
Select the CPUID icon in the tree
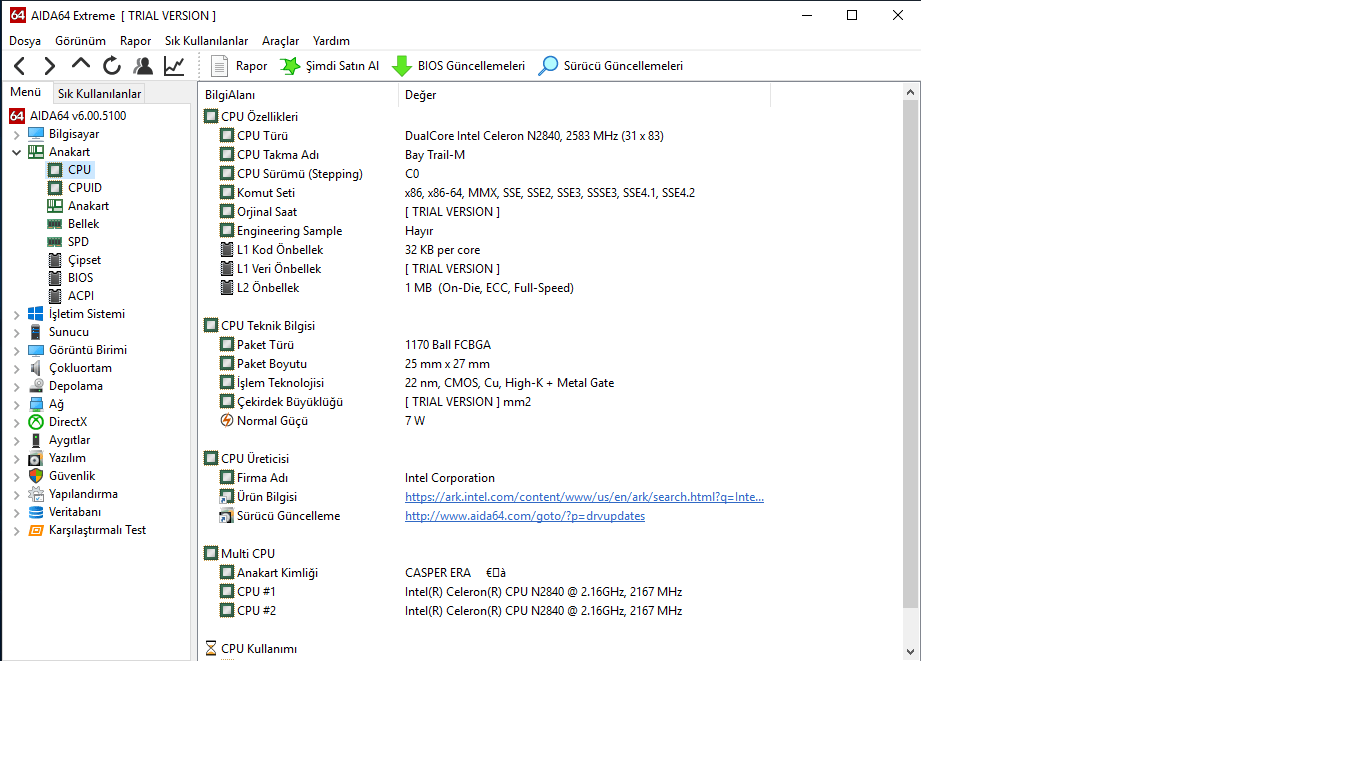coord(55,188)
